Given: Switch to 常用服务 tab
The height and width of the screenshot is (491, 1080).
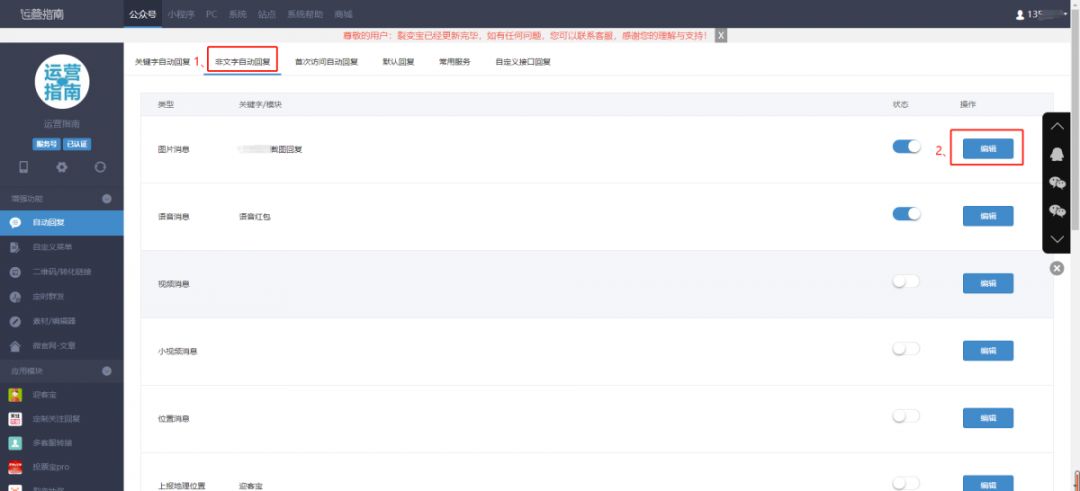Looking at the screenshot, I should 455,62.
